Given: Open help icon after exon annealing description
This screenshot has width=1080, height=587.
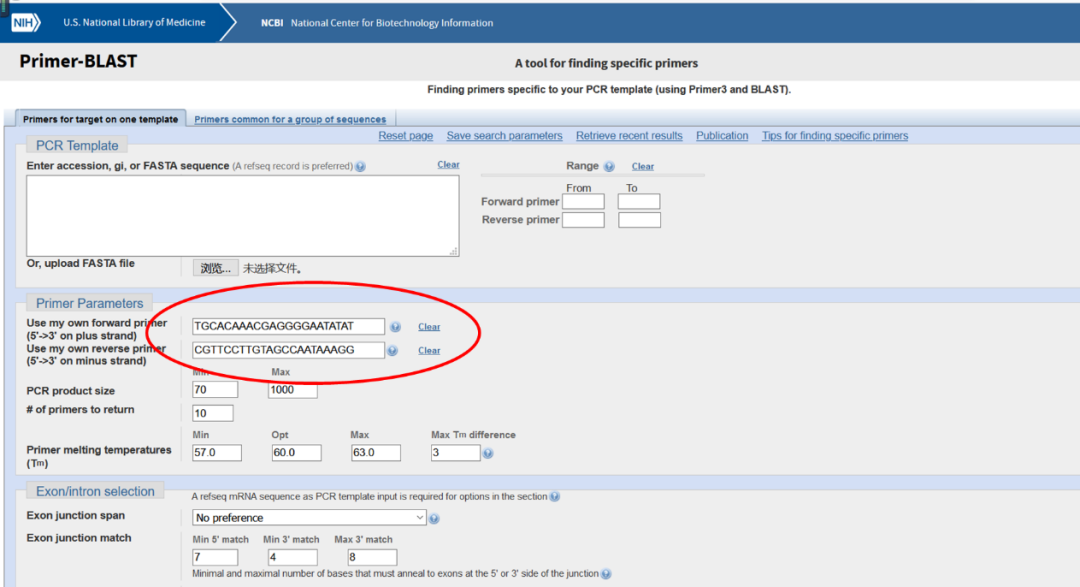Looking at the screenshot, I should (605, 574).
